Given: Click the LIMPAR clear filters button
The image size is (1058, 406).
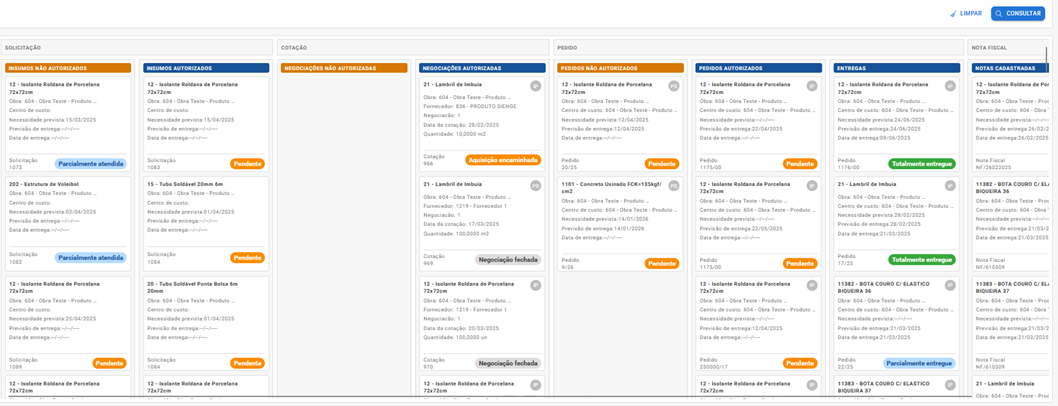Looking at the screenshot, I should coord(968,13).
